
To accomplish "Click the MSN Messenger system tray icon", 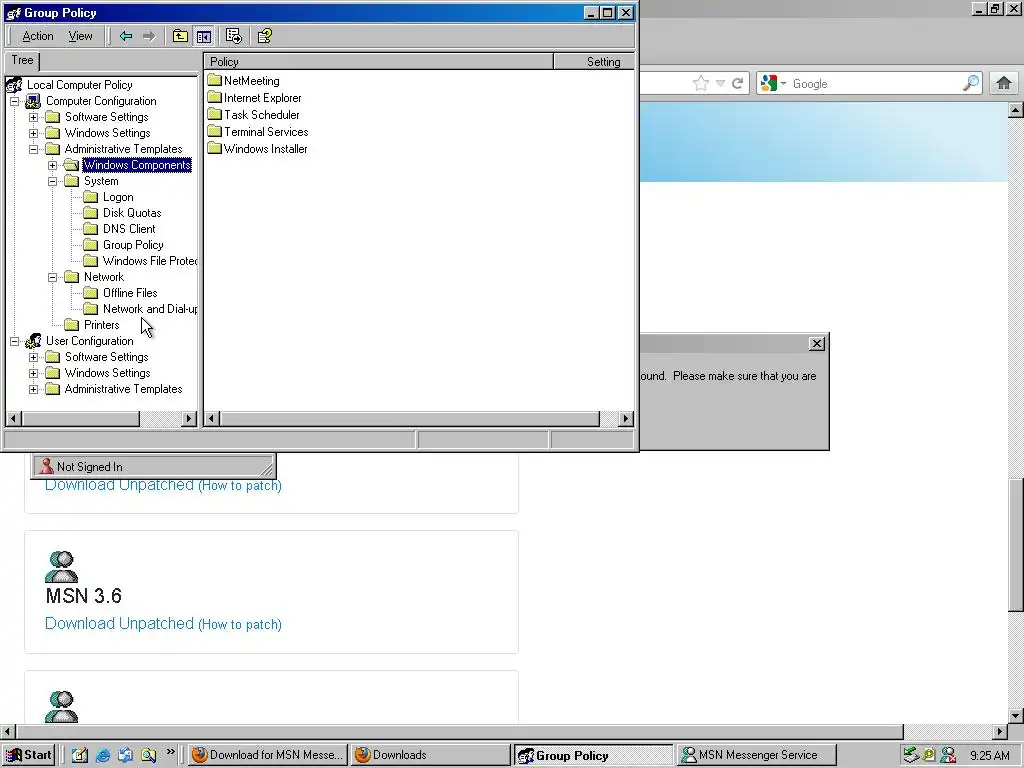I will [948, 756].
